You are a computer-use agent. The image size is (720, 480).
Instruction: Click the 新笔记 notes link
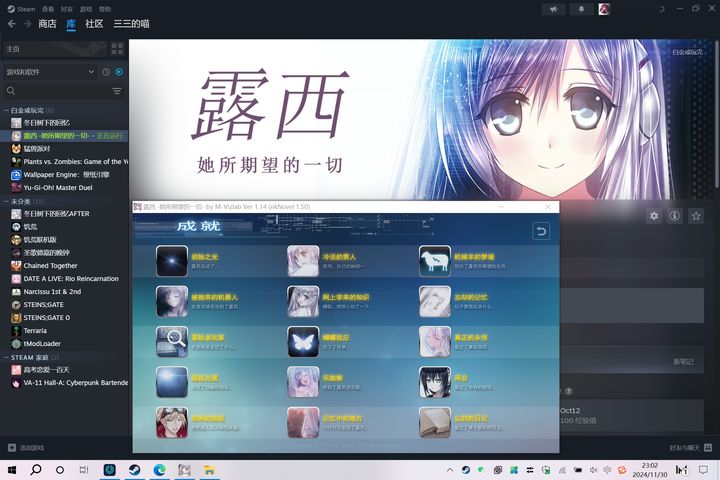click(683, 362)
